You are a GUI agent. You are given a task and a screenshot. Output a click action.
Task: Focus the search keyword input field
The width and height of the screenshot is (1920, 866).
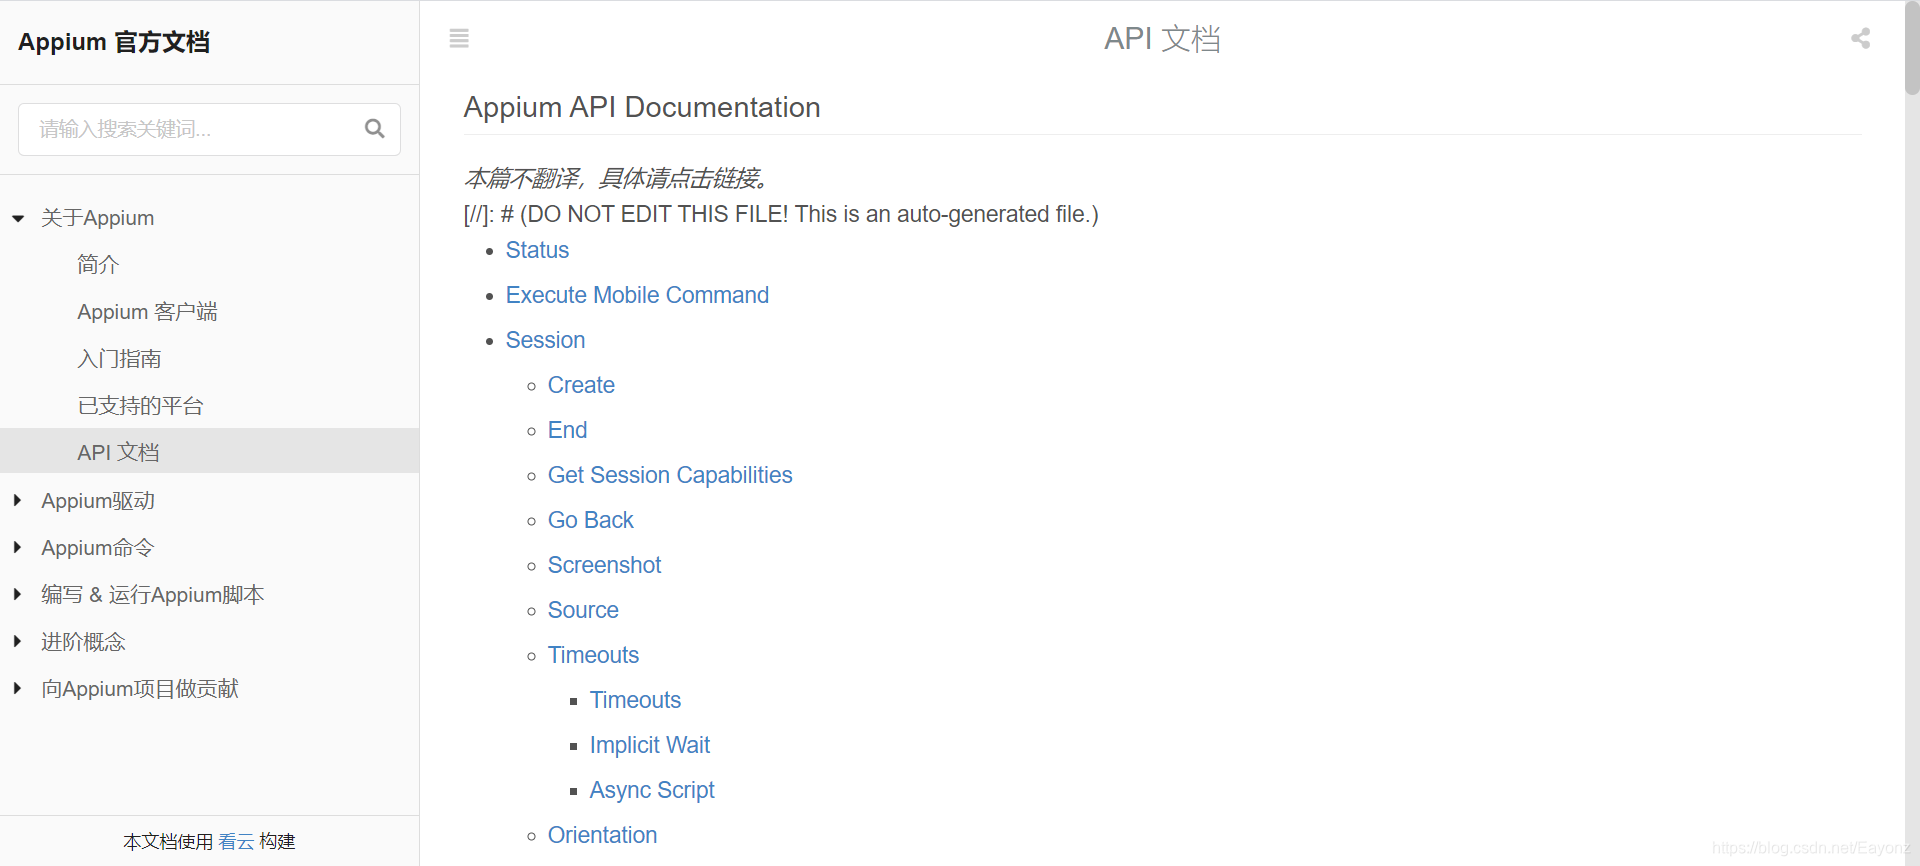pos(209,129)
